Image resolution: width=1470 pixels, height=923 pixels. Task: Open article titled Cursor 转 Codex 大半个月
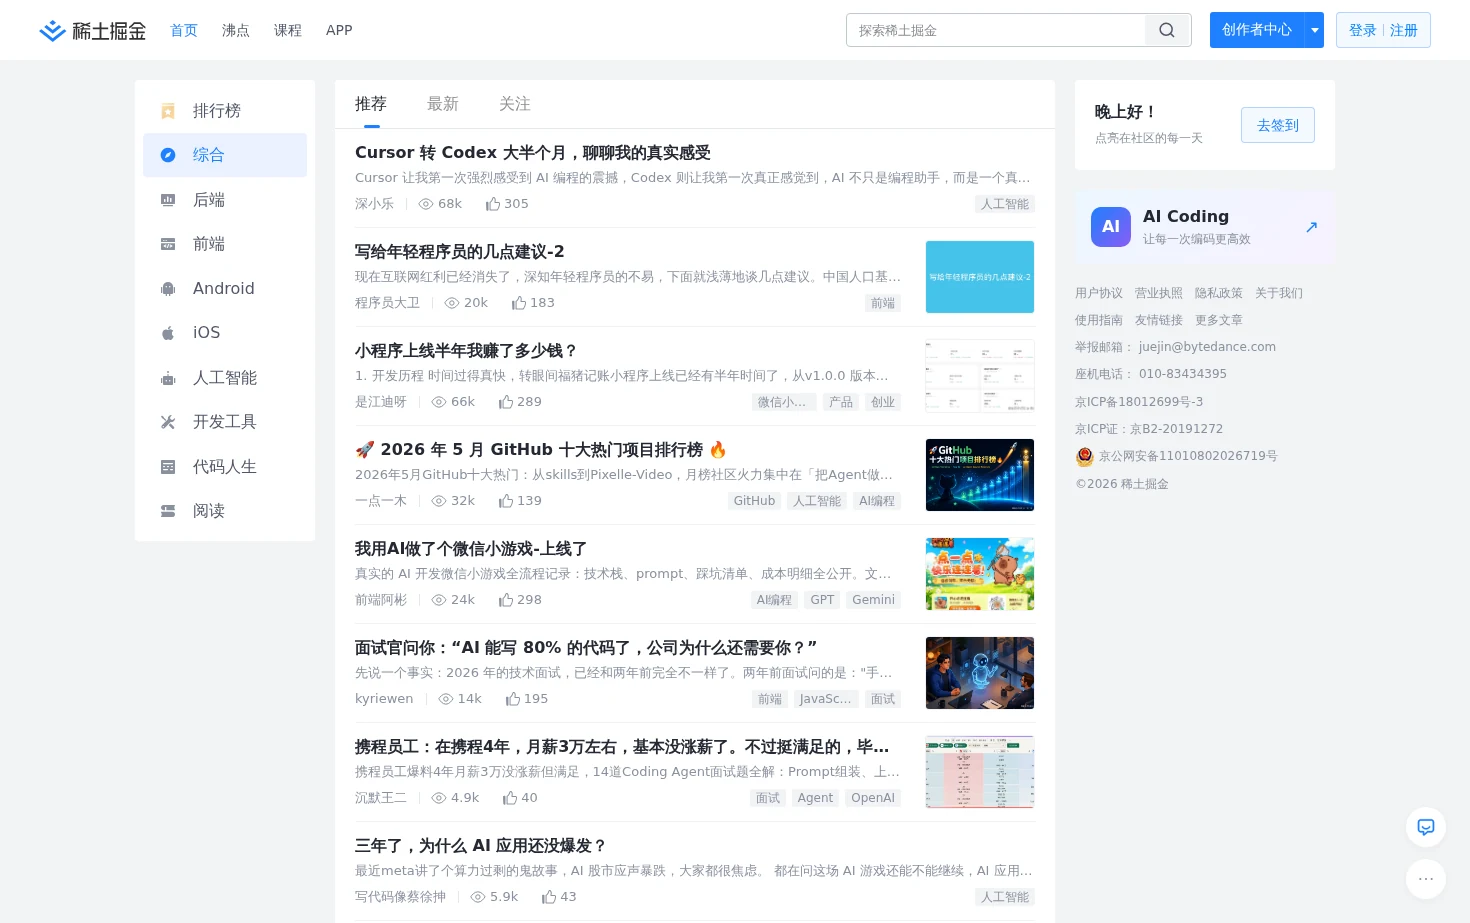533,153
